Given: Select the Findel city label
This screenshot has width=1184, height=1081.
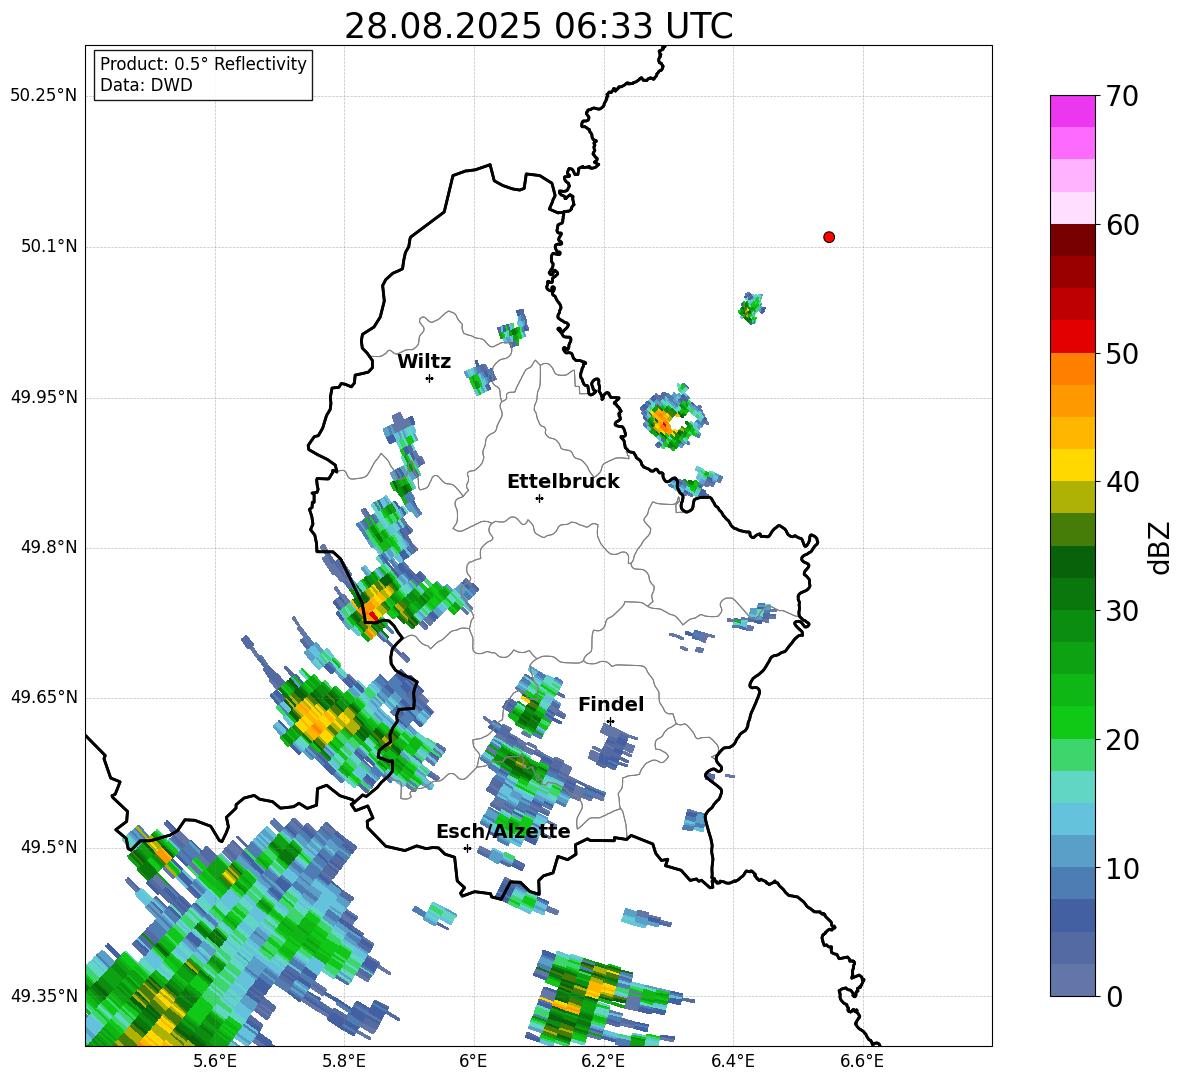Looking at the screenshot, I should 611,704.
